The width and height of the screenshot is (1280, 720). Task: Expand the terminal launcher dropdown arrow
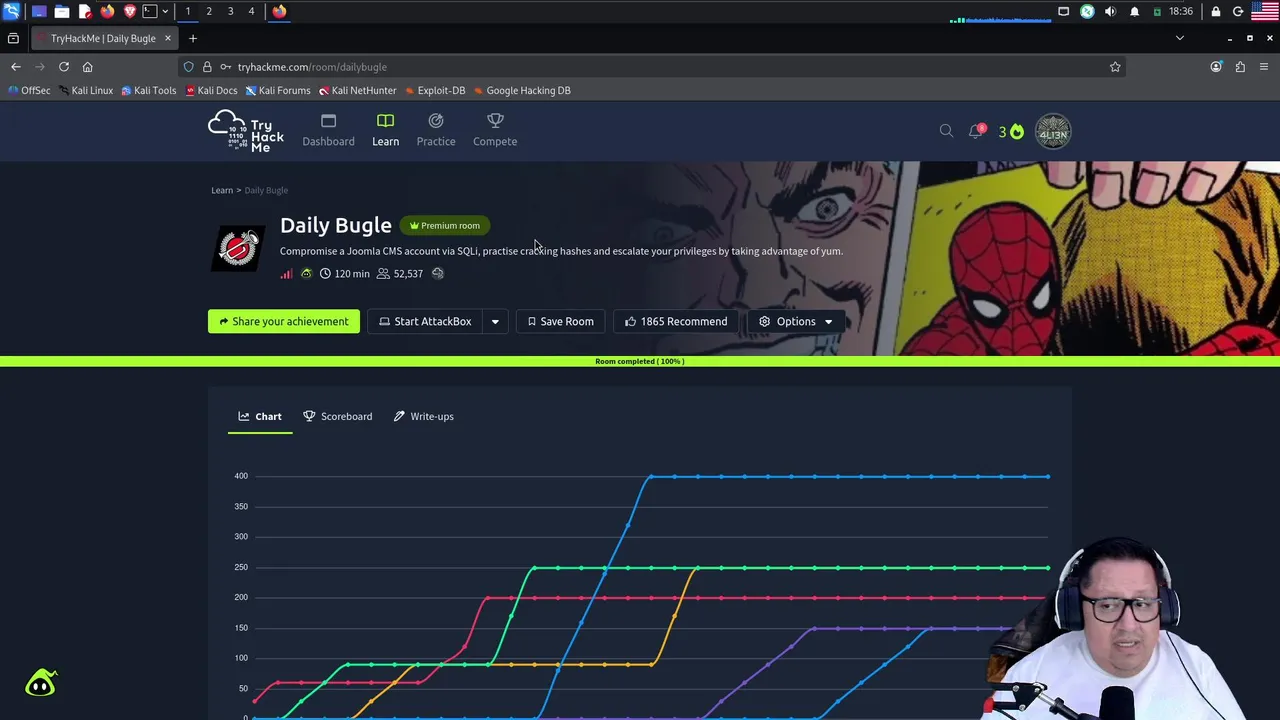[165, 11]
